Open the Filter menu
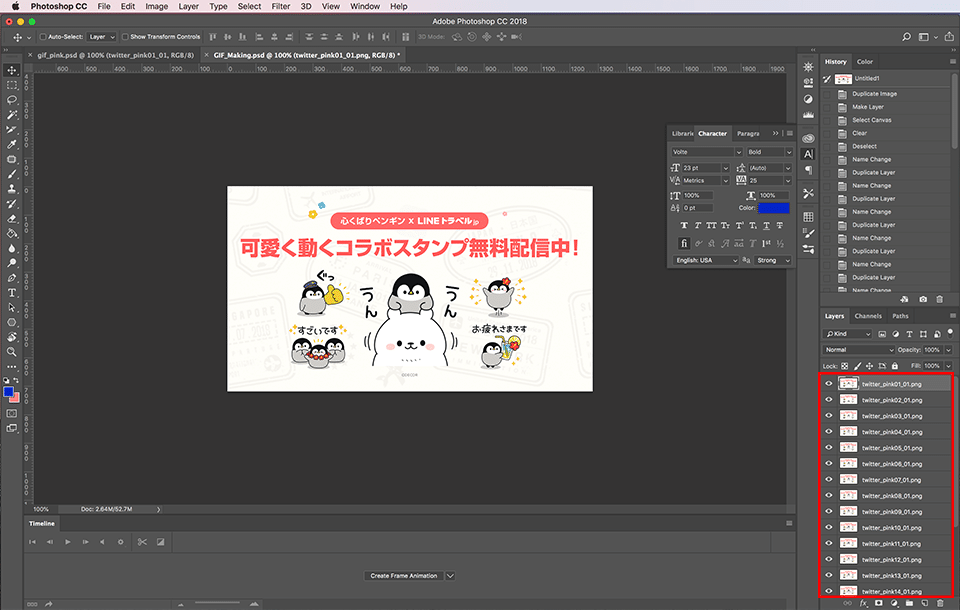Image resolution: width=960 pixels, height=610 pixels. 281,6
